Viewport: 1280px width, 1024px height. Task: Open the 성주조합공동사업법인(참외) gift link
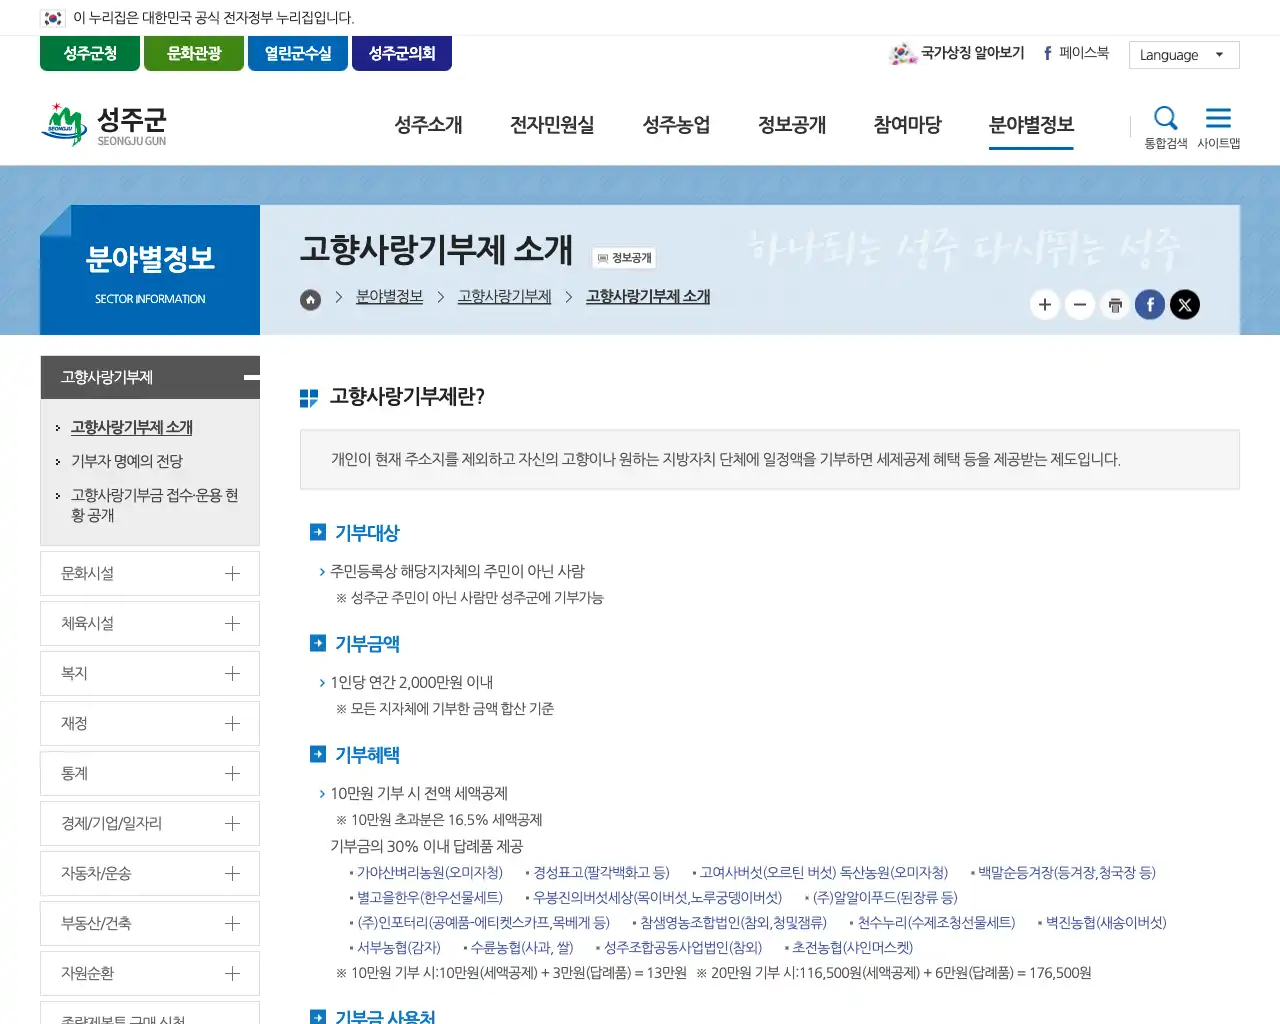tap(683, 948)
